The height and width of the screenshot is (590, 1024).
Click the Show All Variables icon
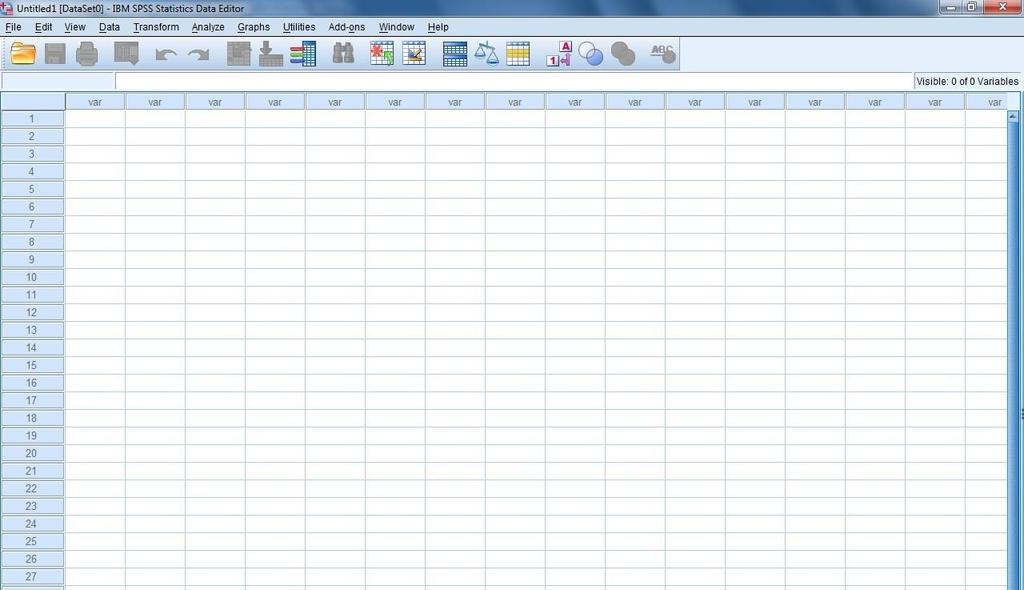point(623,54)
